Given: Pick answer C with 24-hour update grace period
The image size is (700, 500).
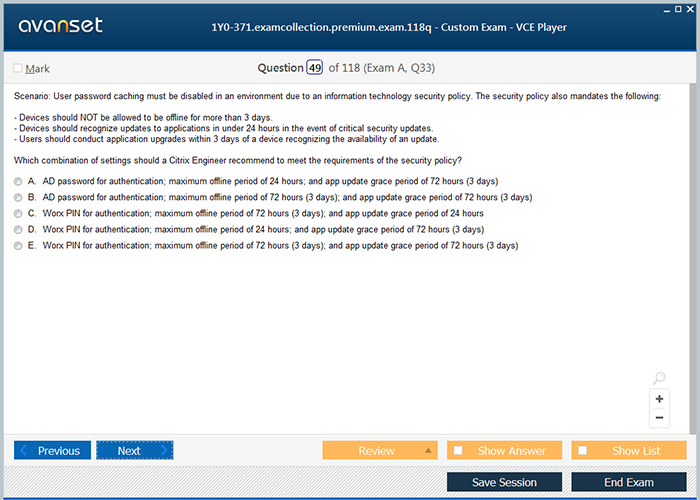Looking at the screenshot, I should click(x=18, y=213).
